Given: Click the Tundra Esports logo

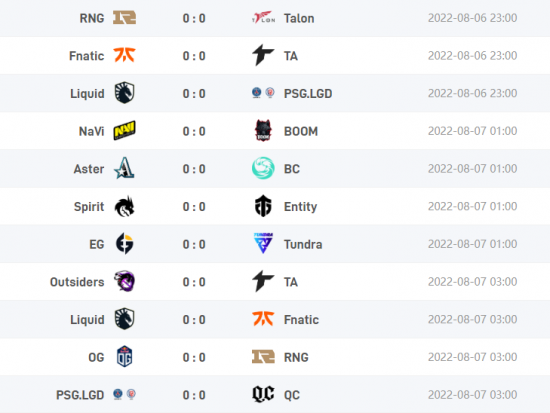Looking at the screenshot, I should (263, 243).
